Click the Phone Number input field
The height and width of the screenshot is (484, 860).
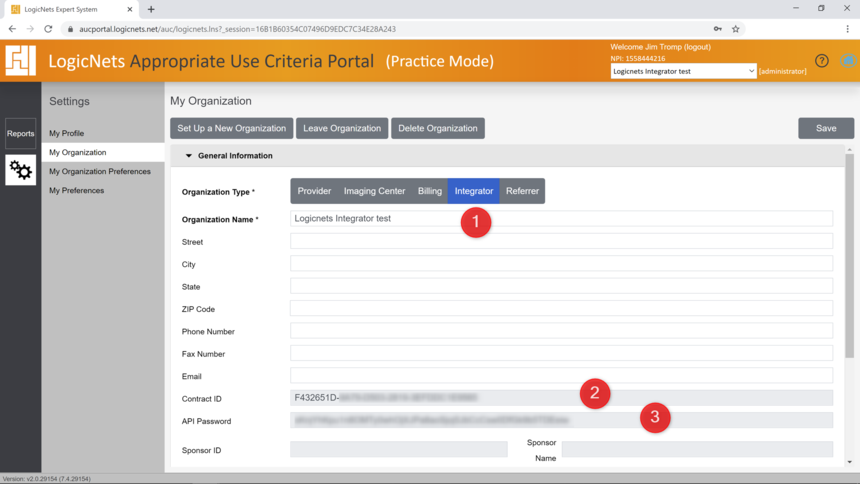[562, 331]
